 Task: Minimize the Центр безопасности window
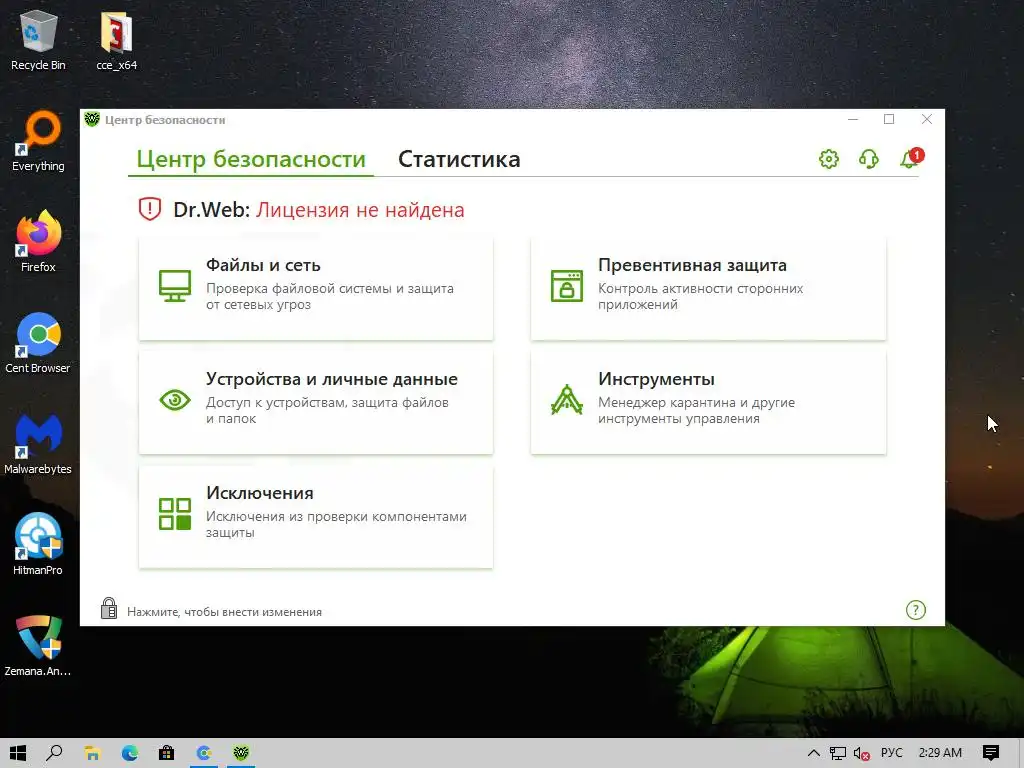coord(853,119)
